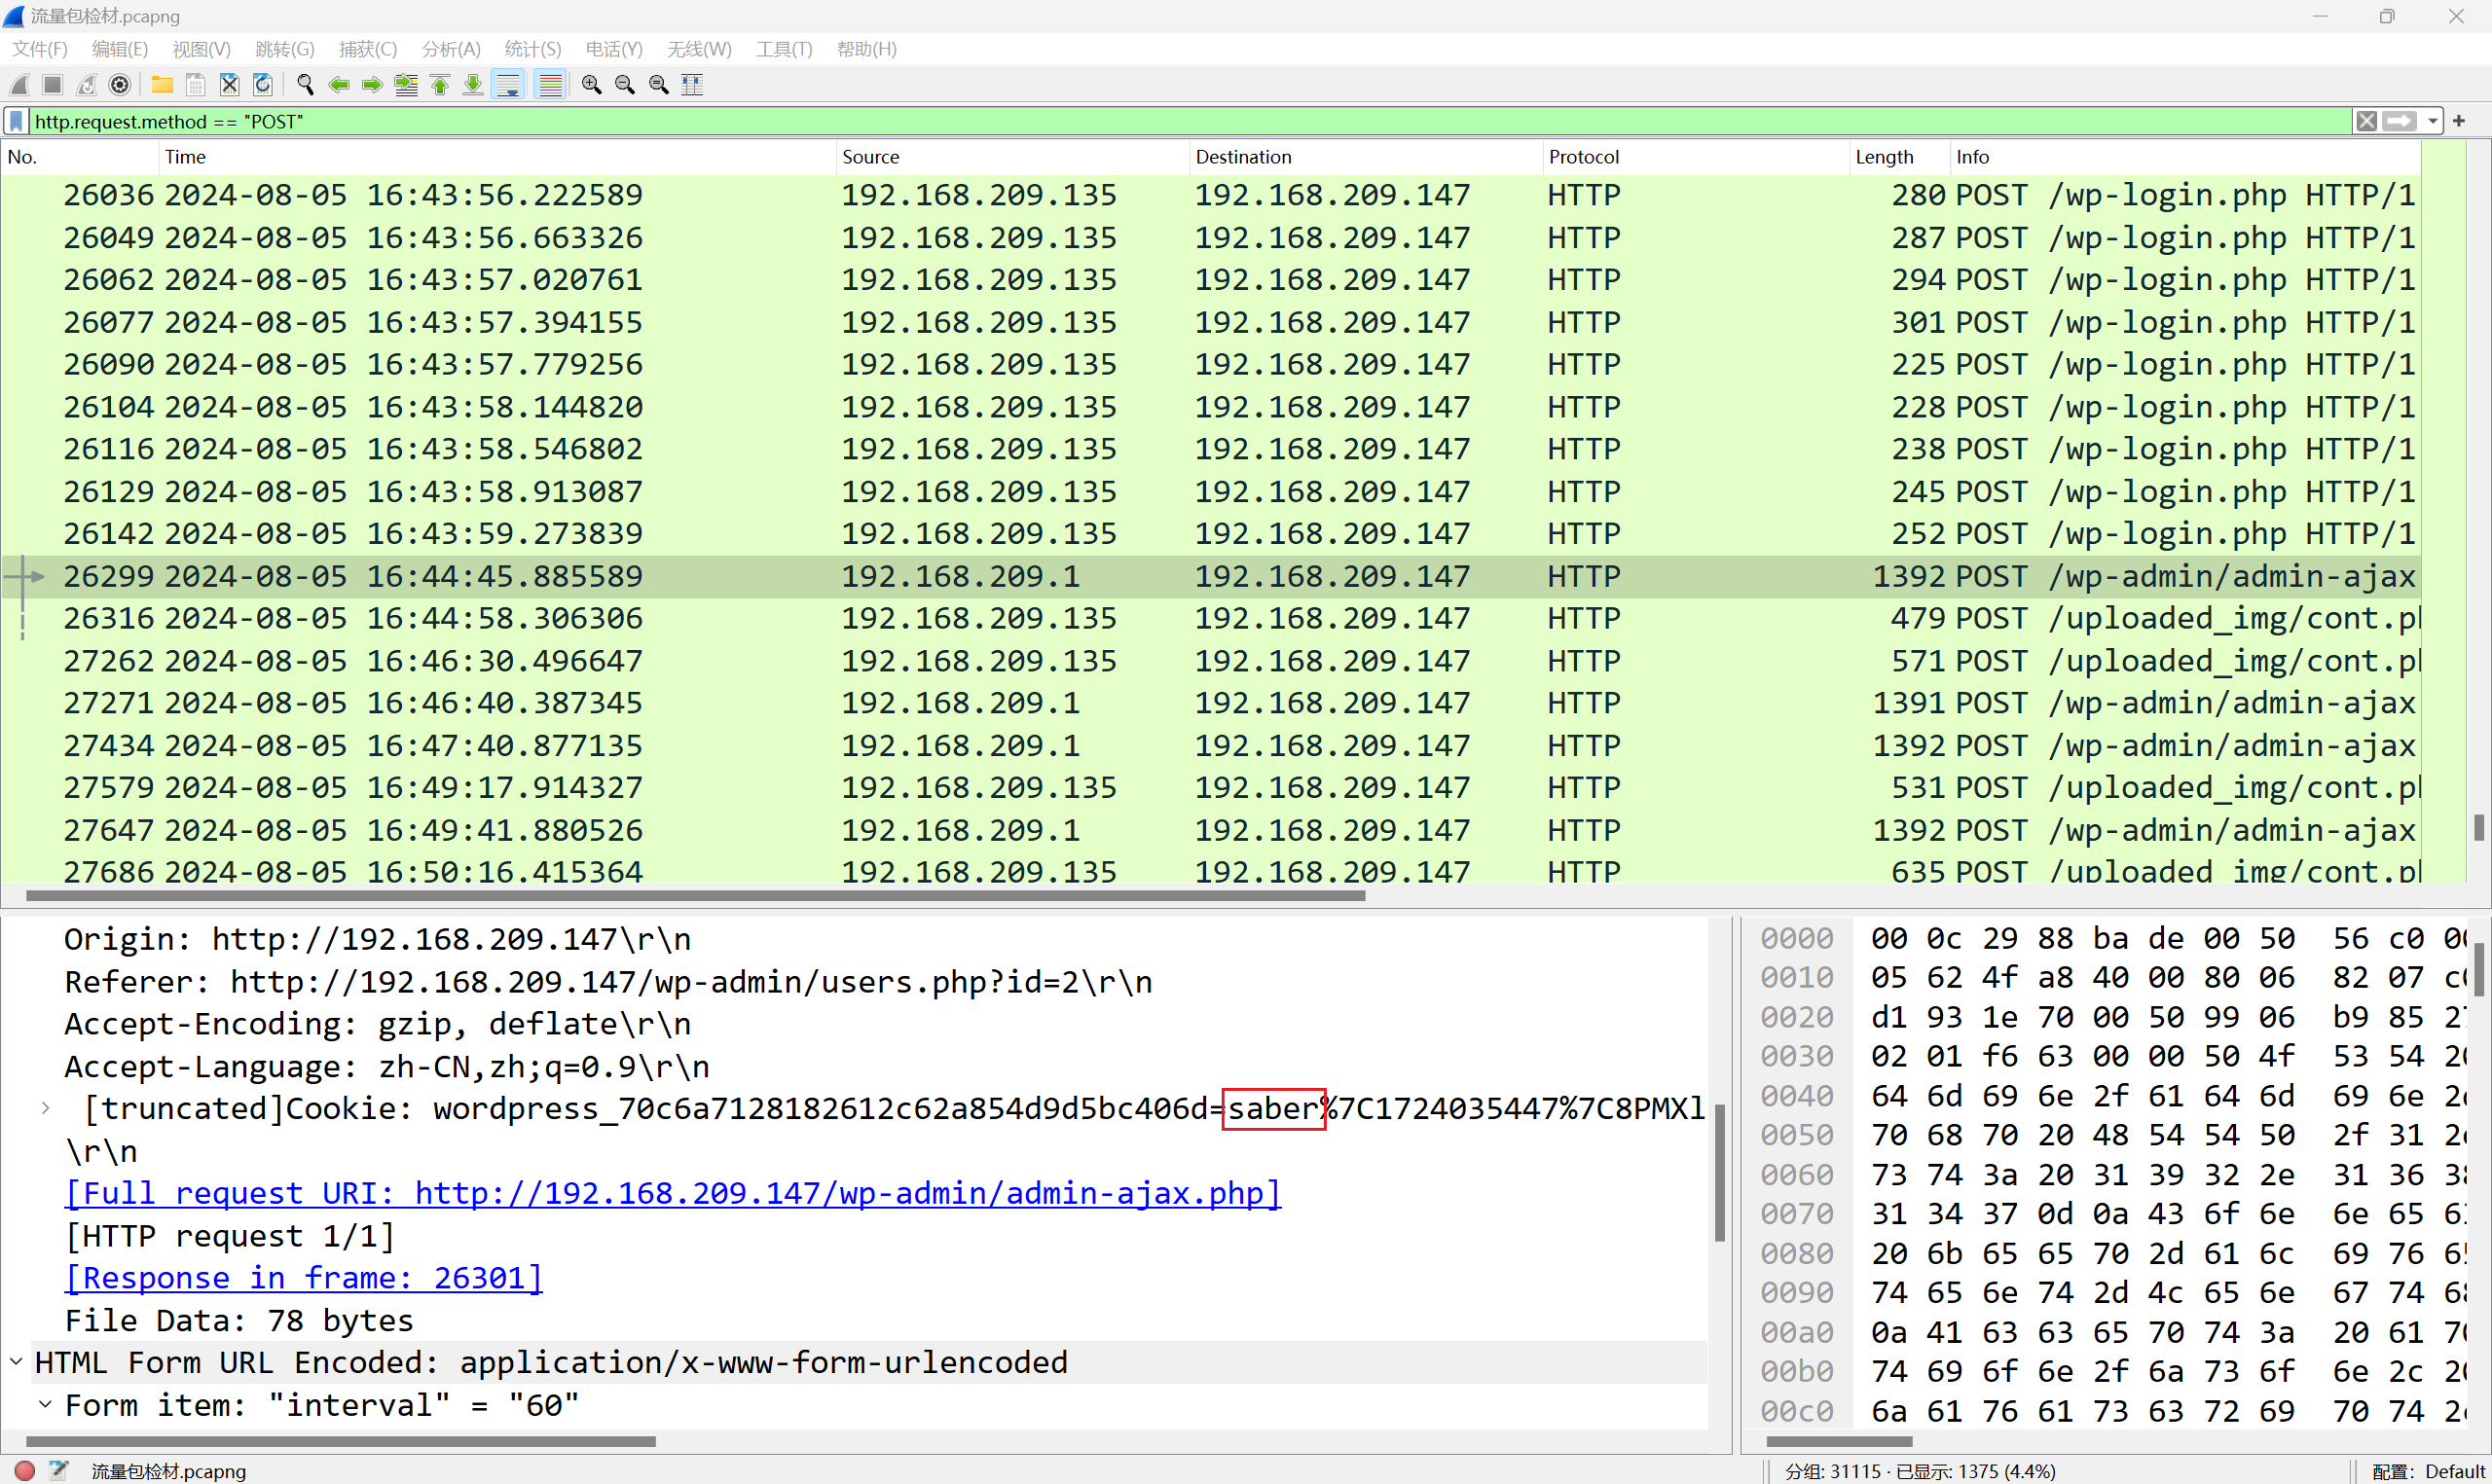Open capture options gear icon
Screen dimensions: 2492x1484
tap(120, 85)
